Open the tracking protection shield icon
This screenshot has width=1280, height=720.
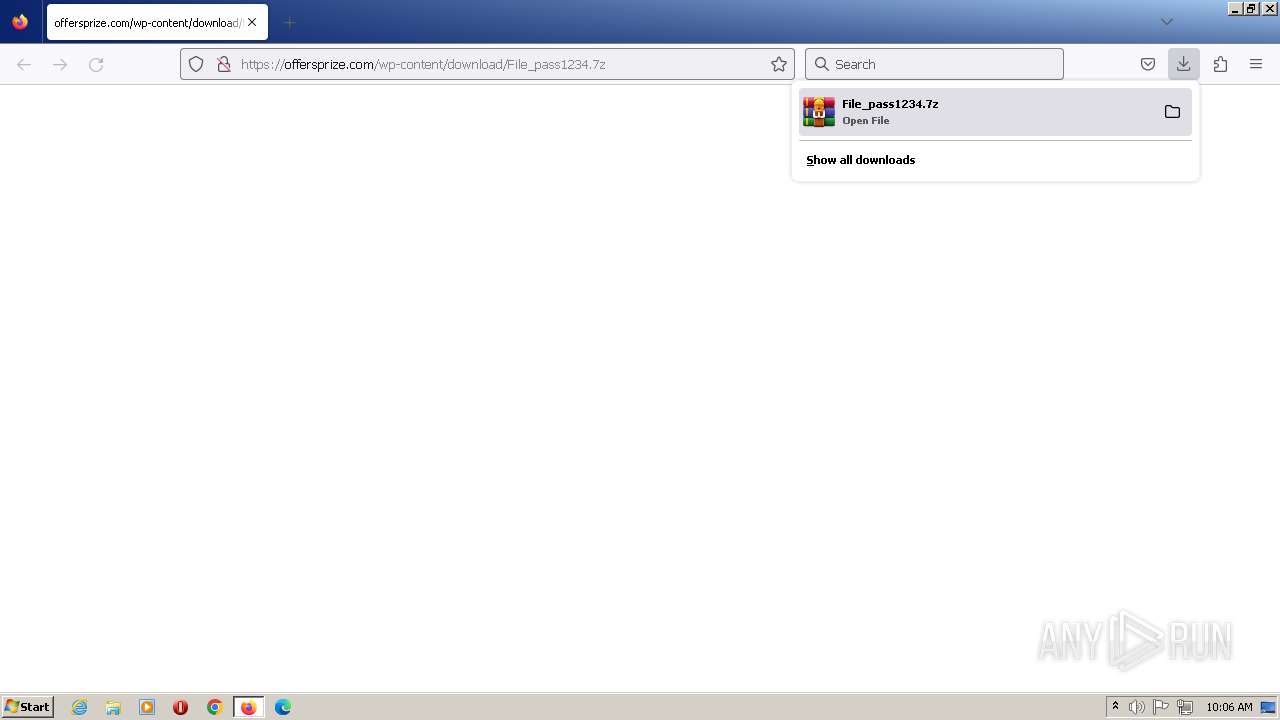[x=196, y=64]
